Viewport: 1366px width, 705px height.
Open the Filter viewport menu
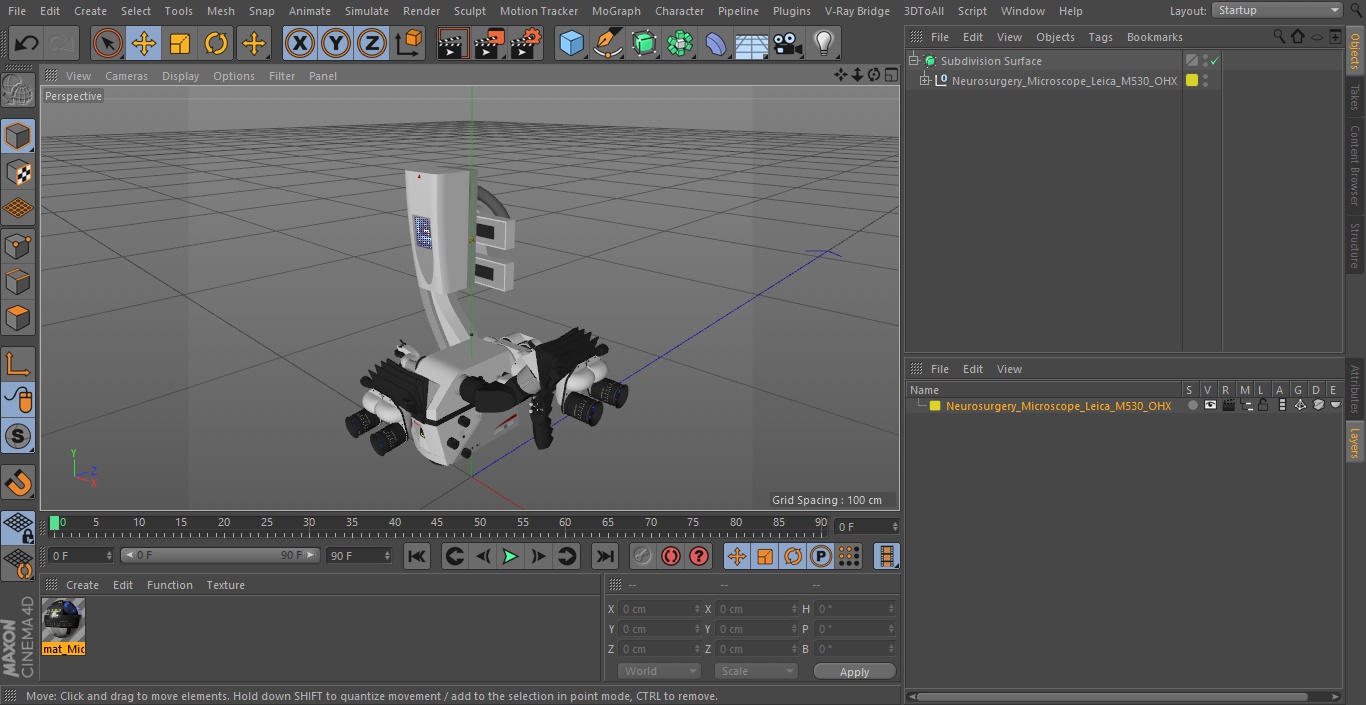click(282, 76)
